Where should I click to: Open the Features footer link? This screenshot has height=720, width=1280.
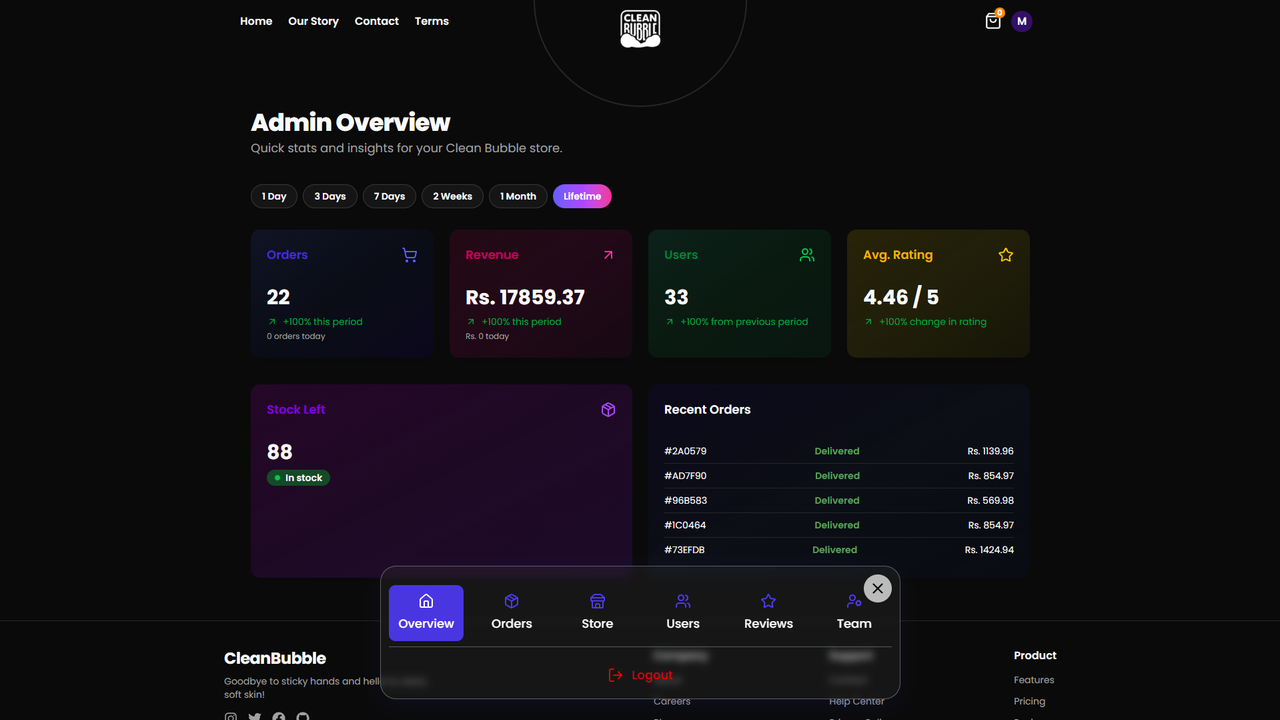click(1034, 680)
